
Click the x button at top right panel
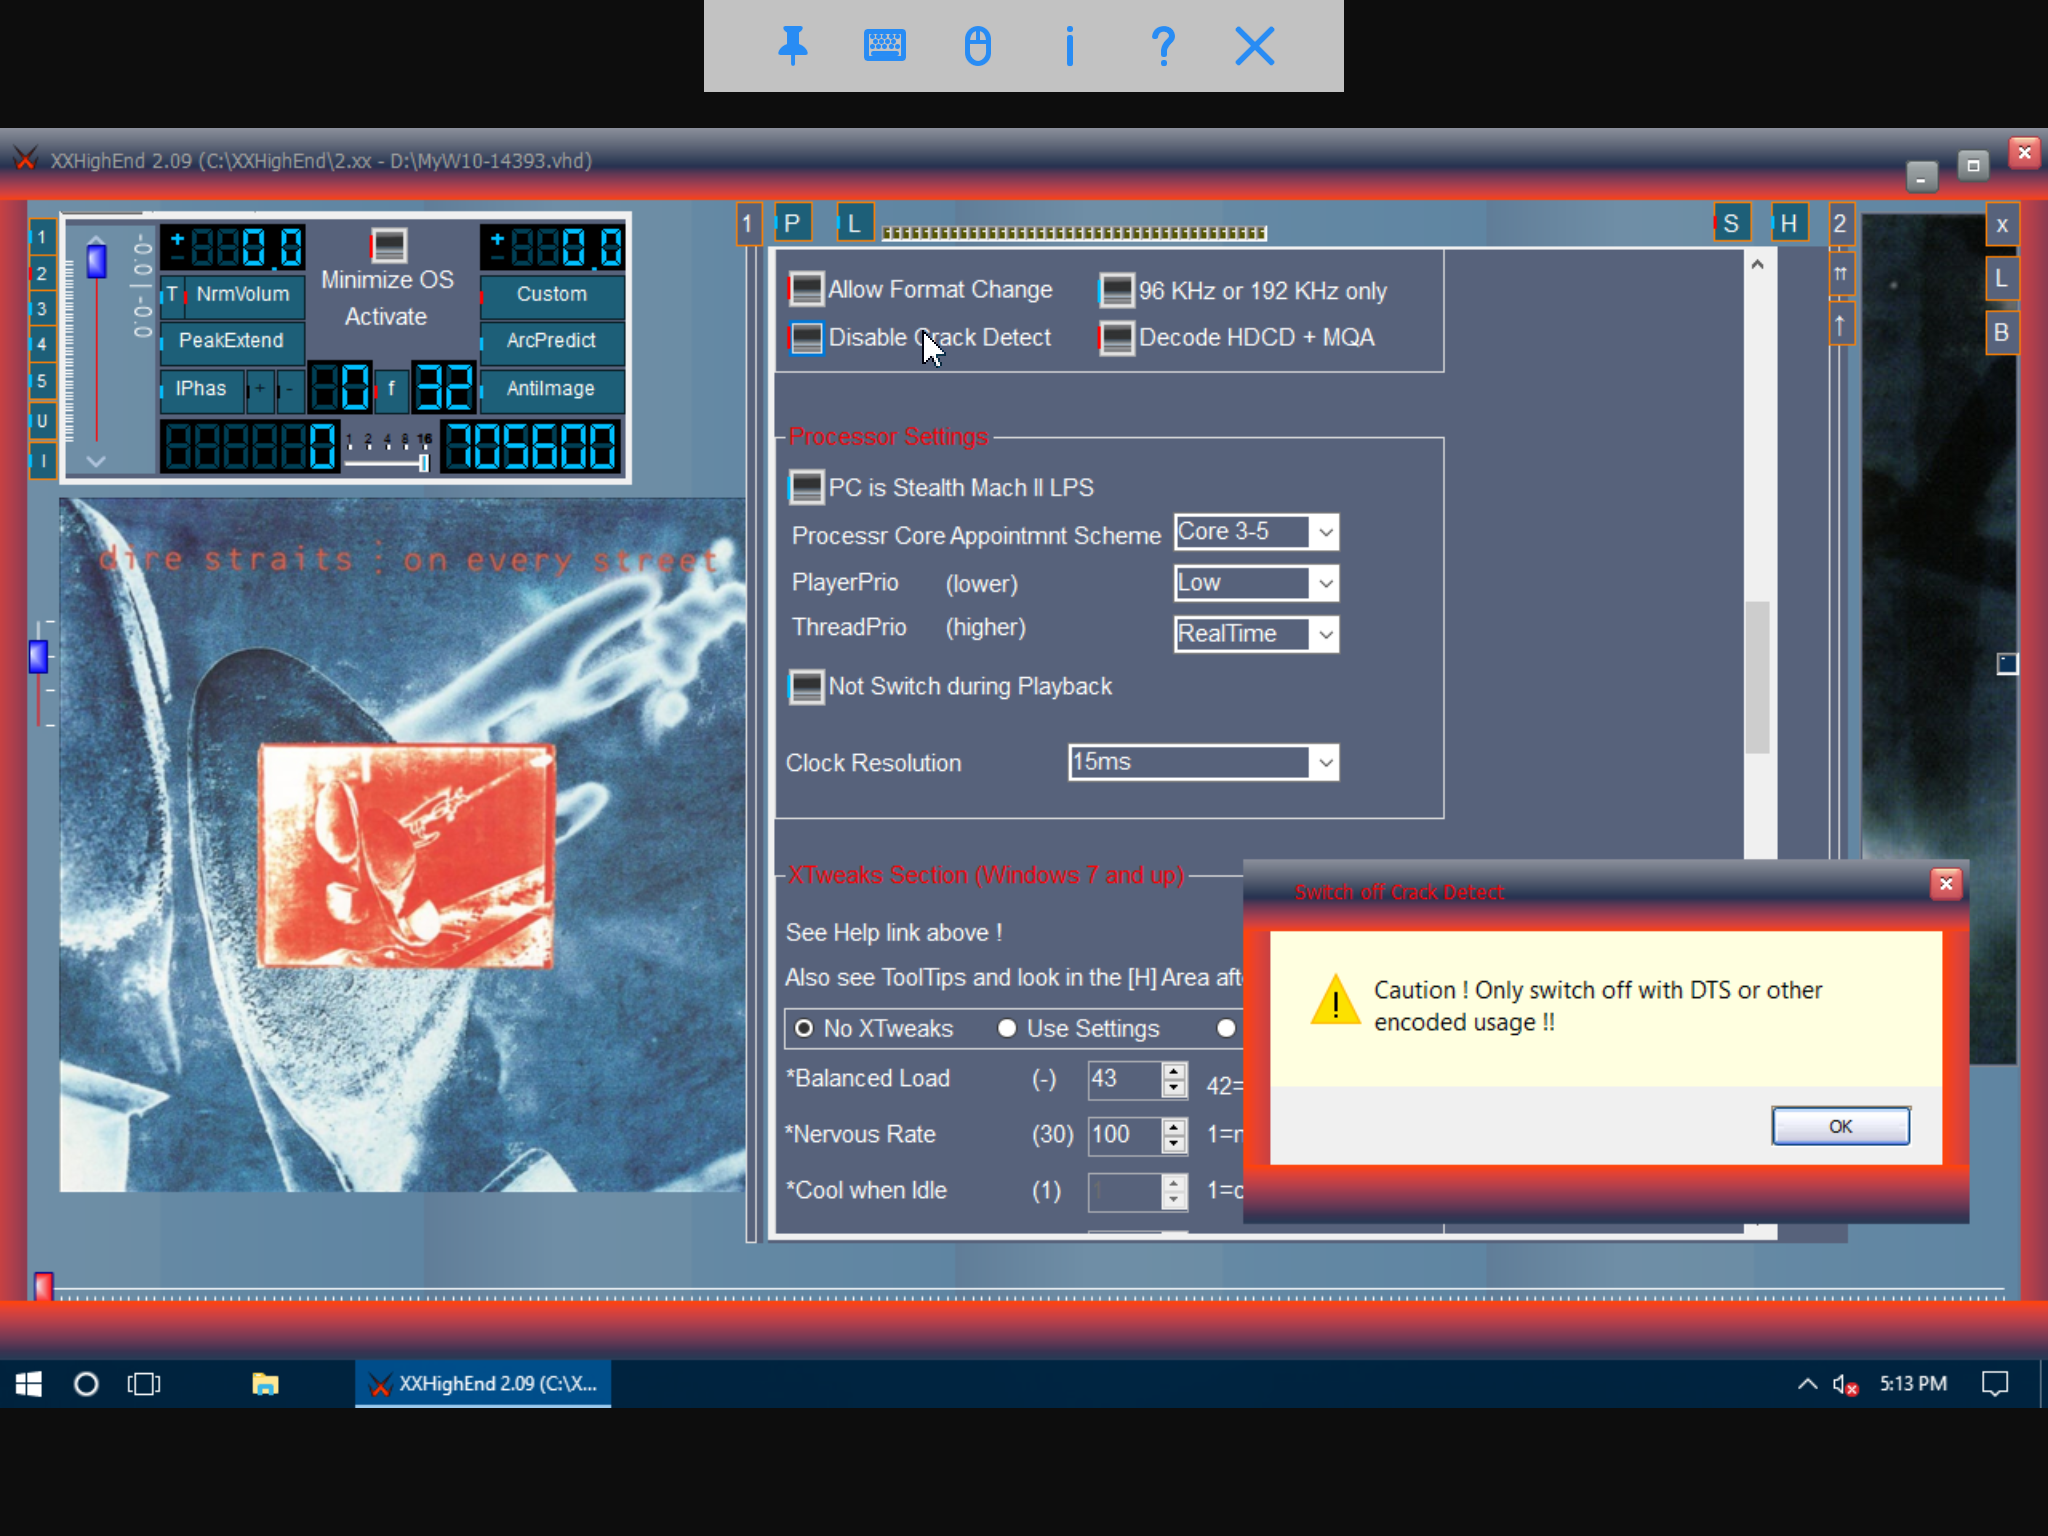pyautogui.click(x=2001, y=225)
